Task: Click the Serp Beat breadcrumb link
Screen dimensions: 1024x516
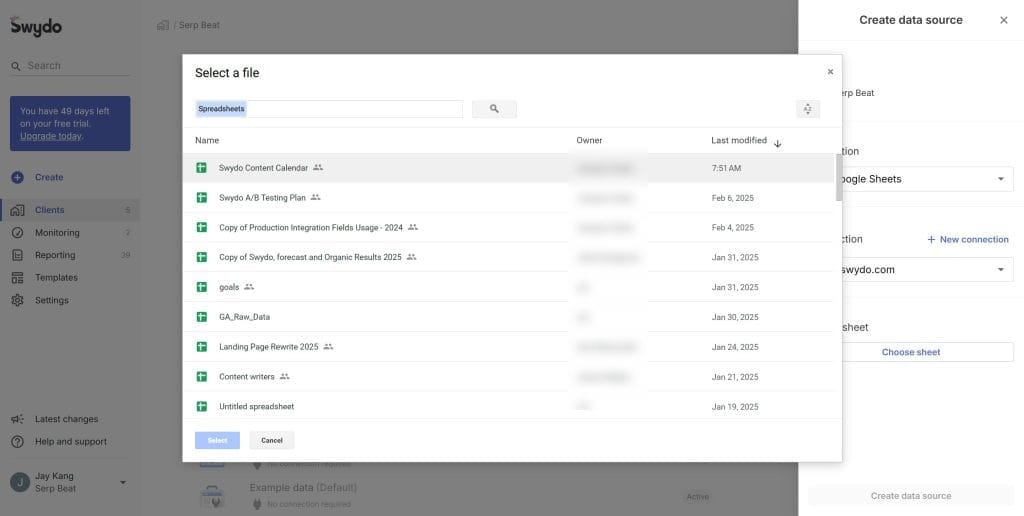Action: coord(199,25)
